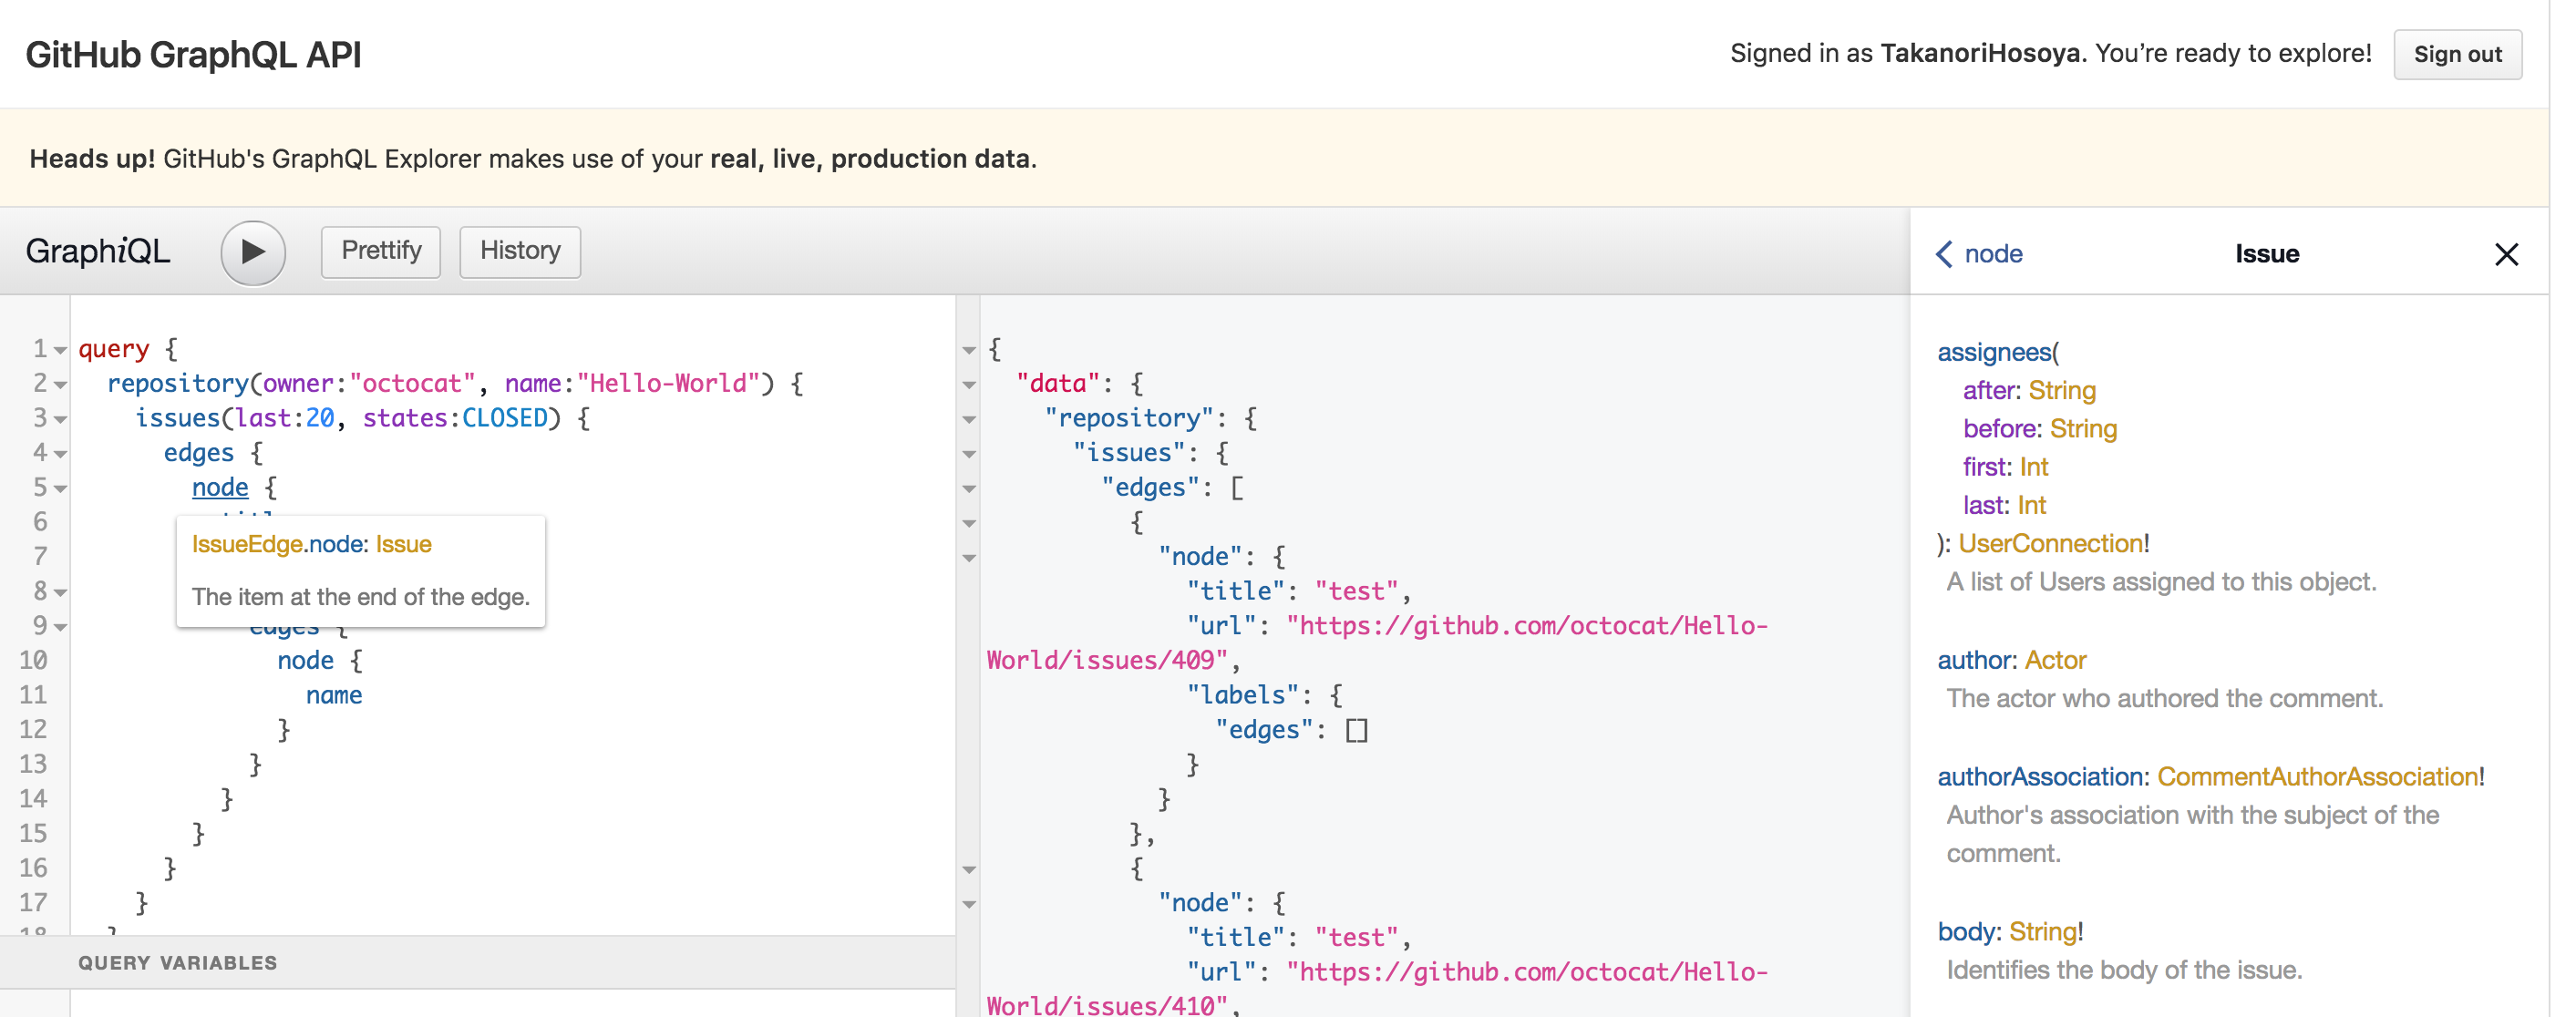Collapse the node block on line 5
The height and width of the screenshot is (1017, 2576).
point(60,488)
